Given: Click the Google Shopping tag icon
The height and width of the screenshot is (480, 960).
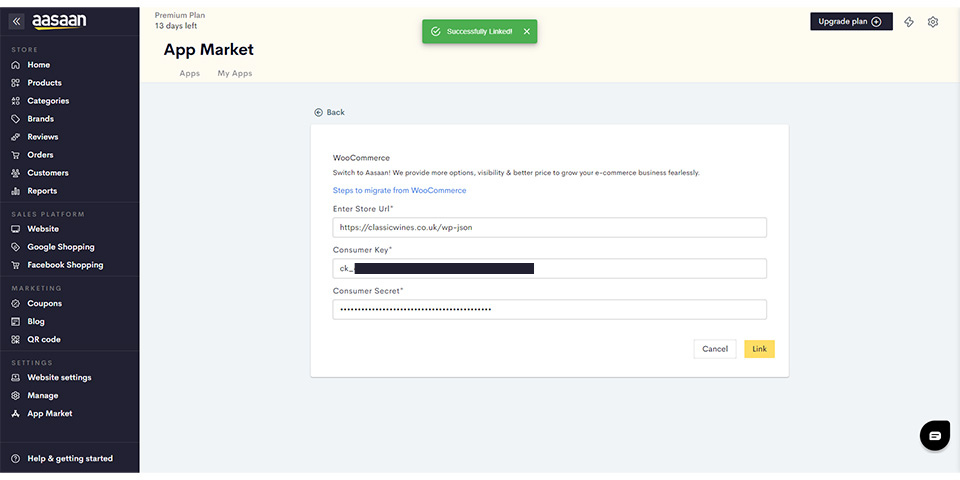Looking at the screenshot, I should [16, 247].
